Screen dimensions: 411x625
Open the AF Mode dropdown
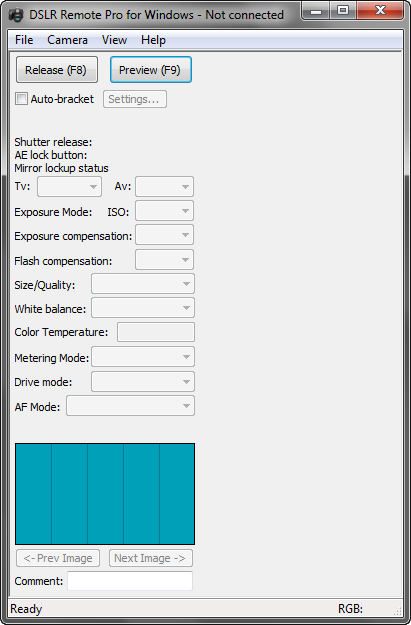coord(130,406)
